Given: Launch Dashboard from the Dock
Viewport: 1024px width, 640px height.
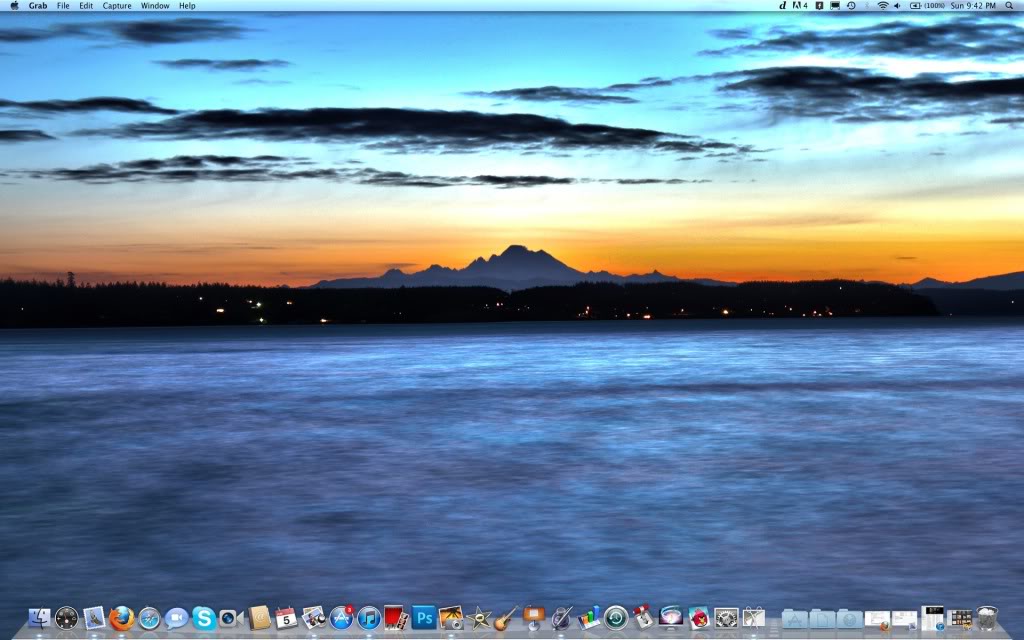Looking at the screenshot, I should pos(67,617).
